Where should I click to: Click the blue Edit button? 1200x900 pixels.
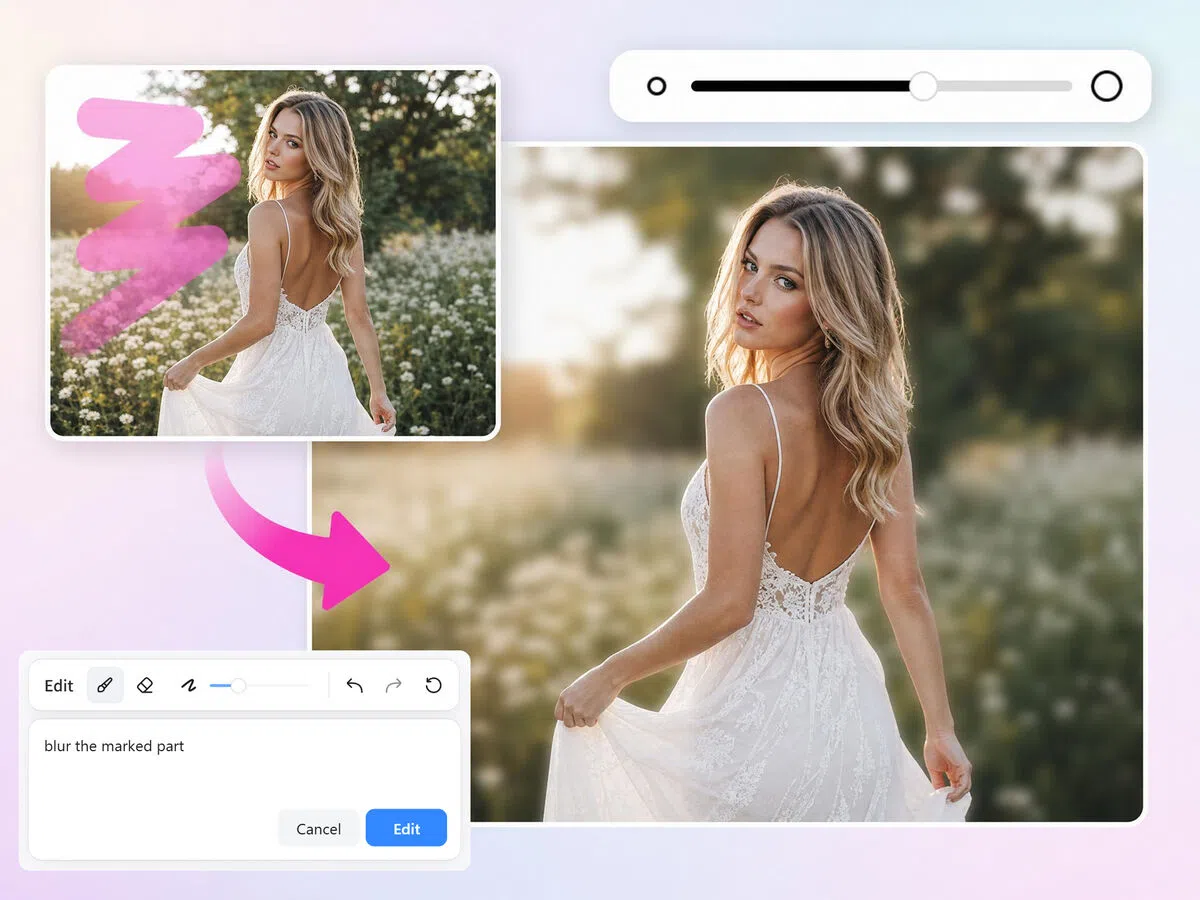[x=406, y=828]
